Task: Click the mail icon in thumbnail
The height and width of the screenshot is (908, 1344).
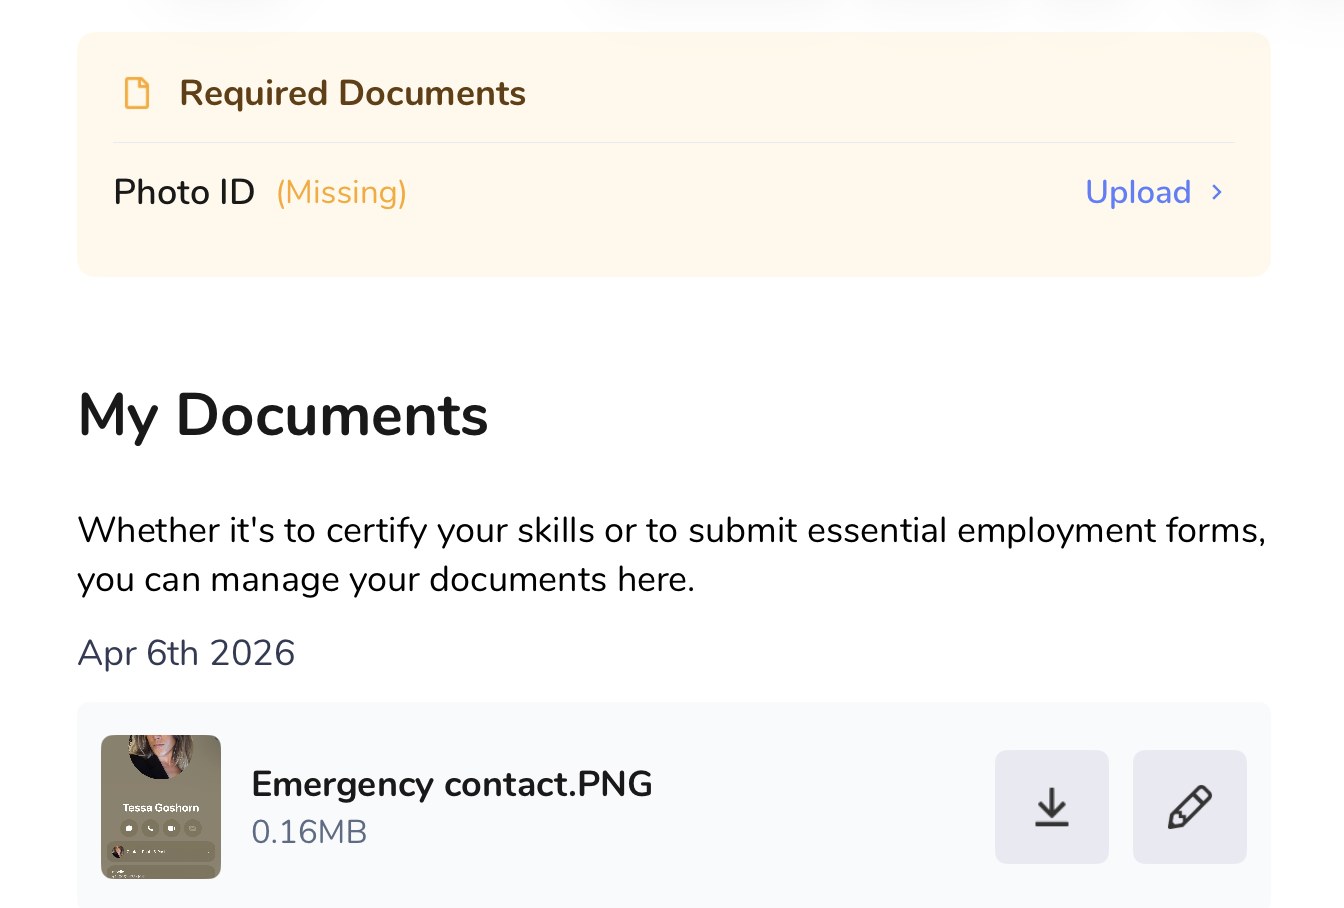Action: [x=193, y=828]
